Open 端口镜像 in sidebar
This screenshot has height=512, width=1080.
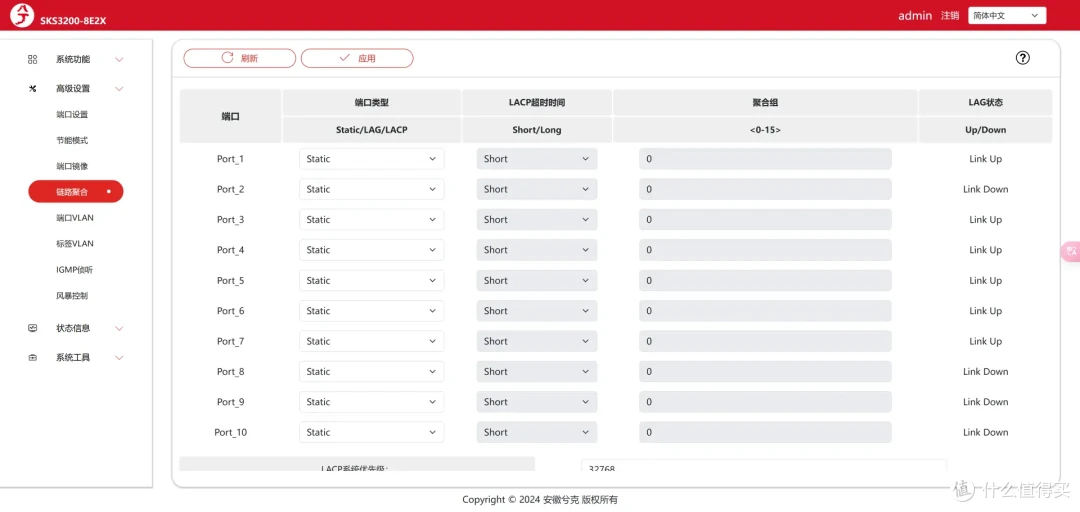pos(72,166)
